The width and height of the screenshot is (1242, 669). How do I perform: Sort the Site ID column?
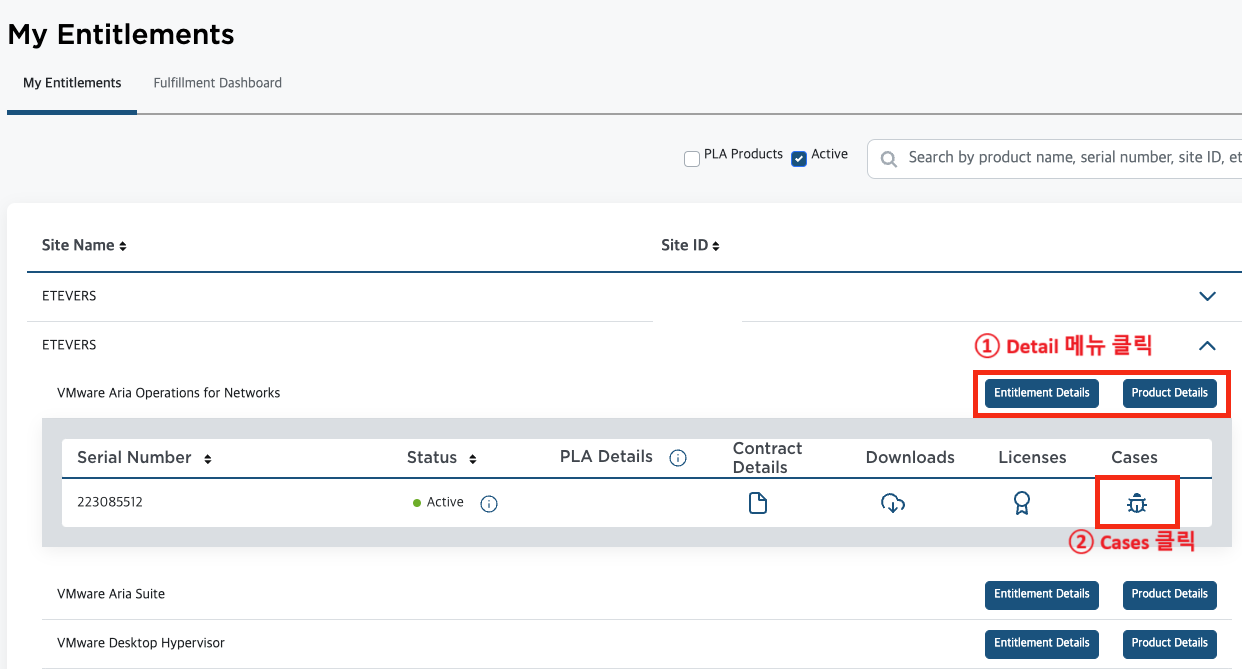click(x=716, y=246)
